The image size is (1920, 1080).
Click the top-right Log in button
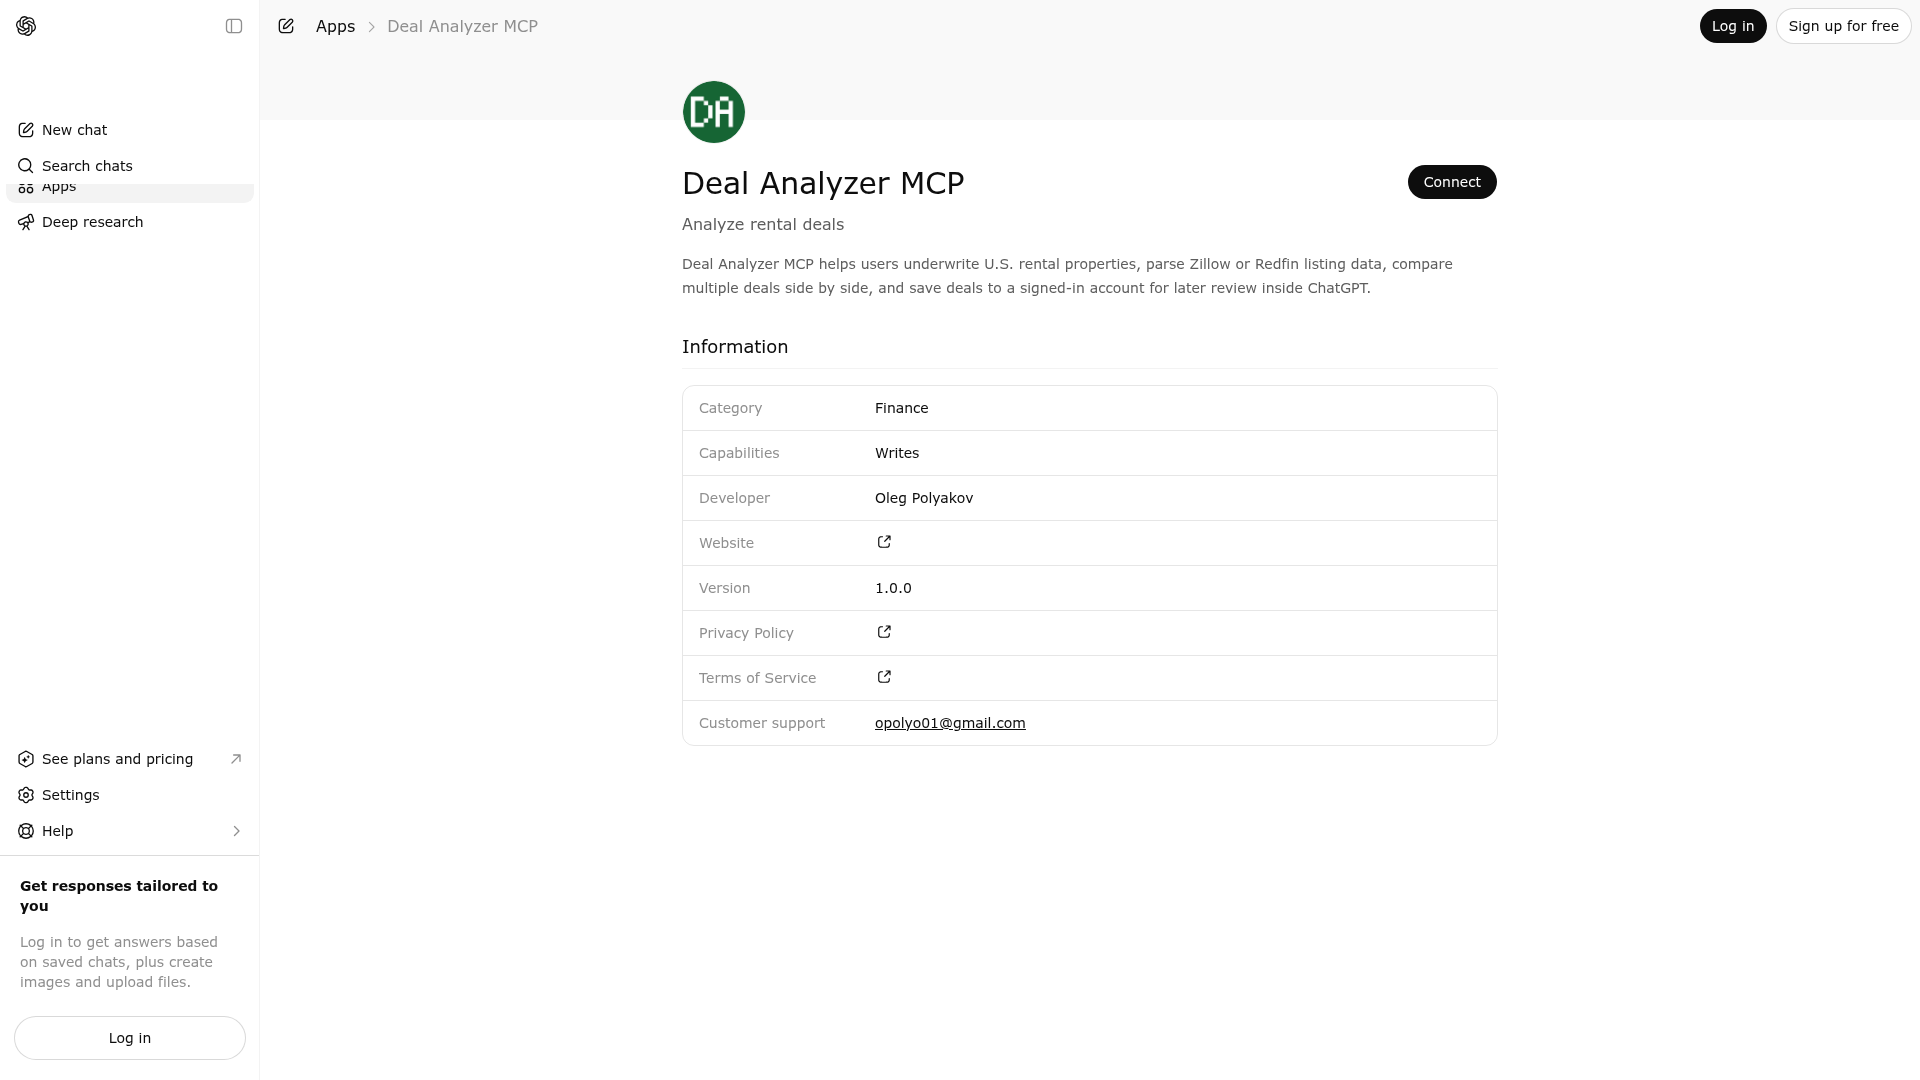pos(1733,26)
